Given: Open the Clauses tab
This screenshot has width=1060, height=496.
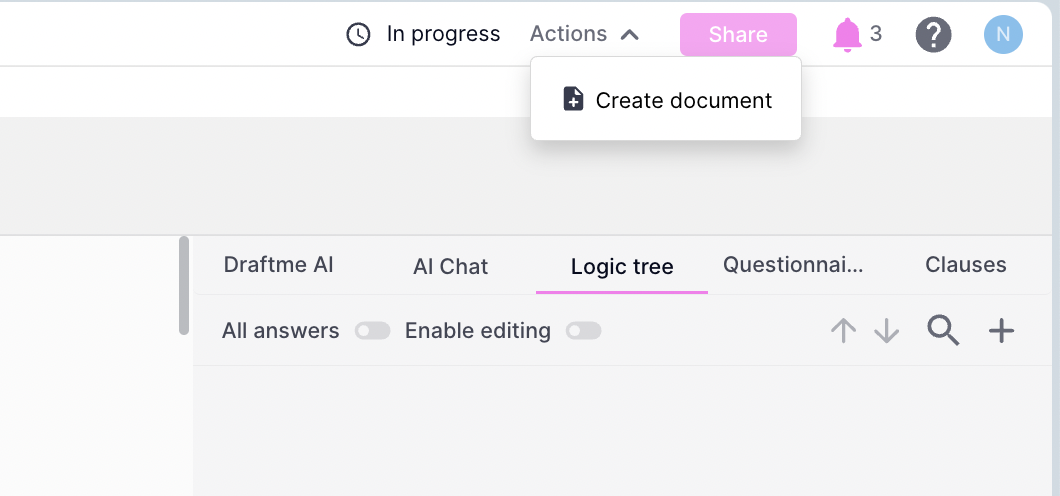Looking at the screenshot, I should tap(965, 265).
